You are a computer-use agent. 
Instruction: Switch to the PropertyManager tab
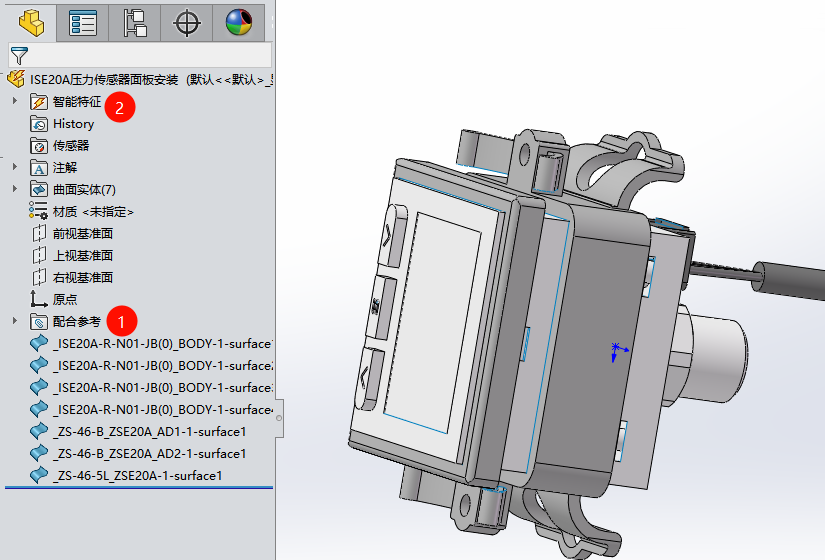[x=83, y=22]
